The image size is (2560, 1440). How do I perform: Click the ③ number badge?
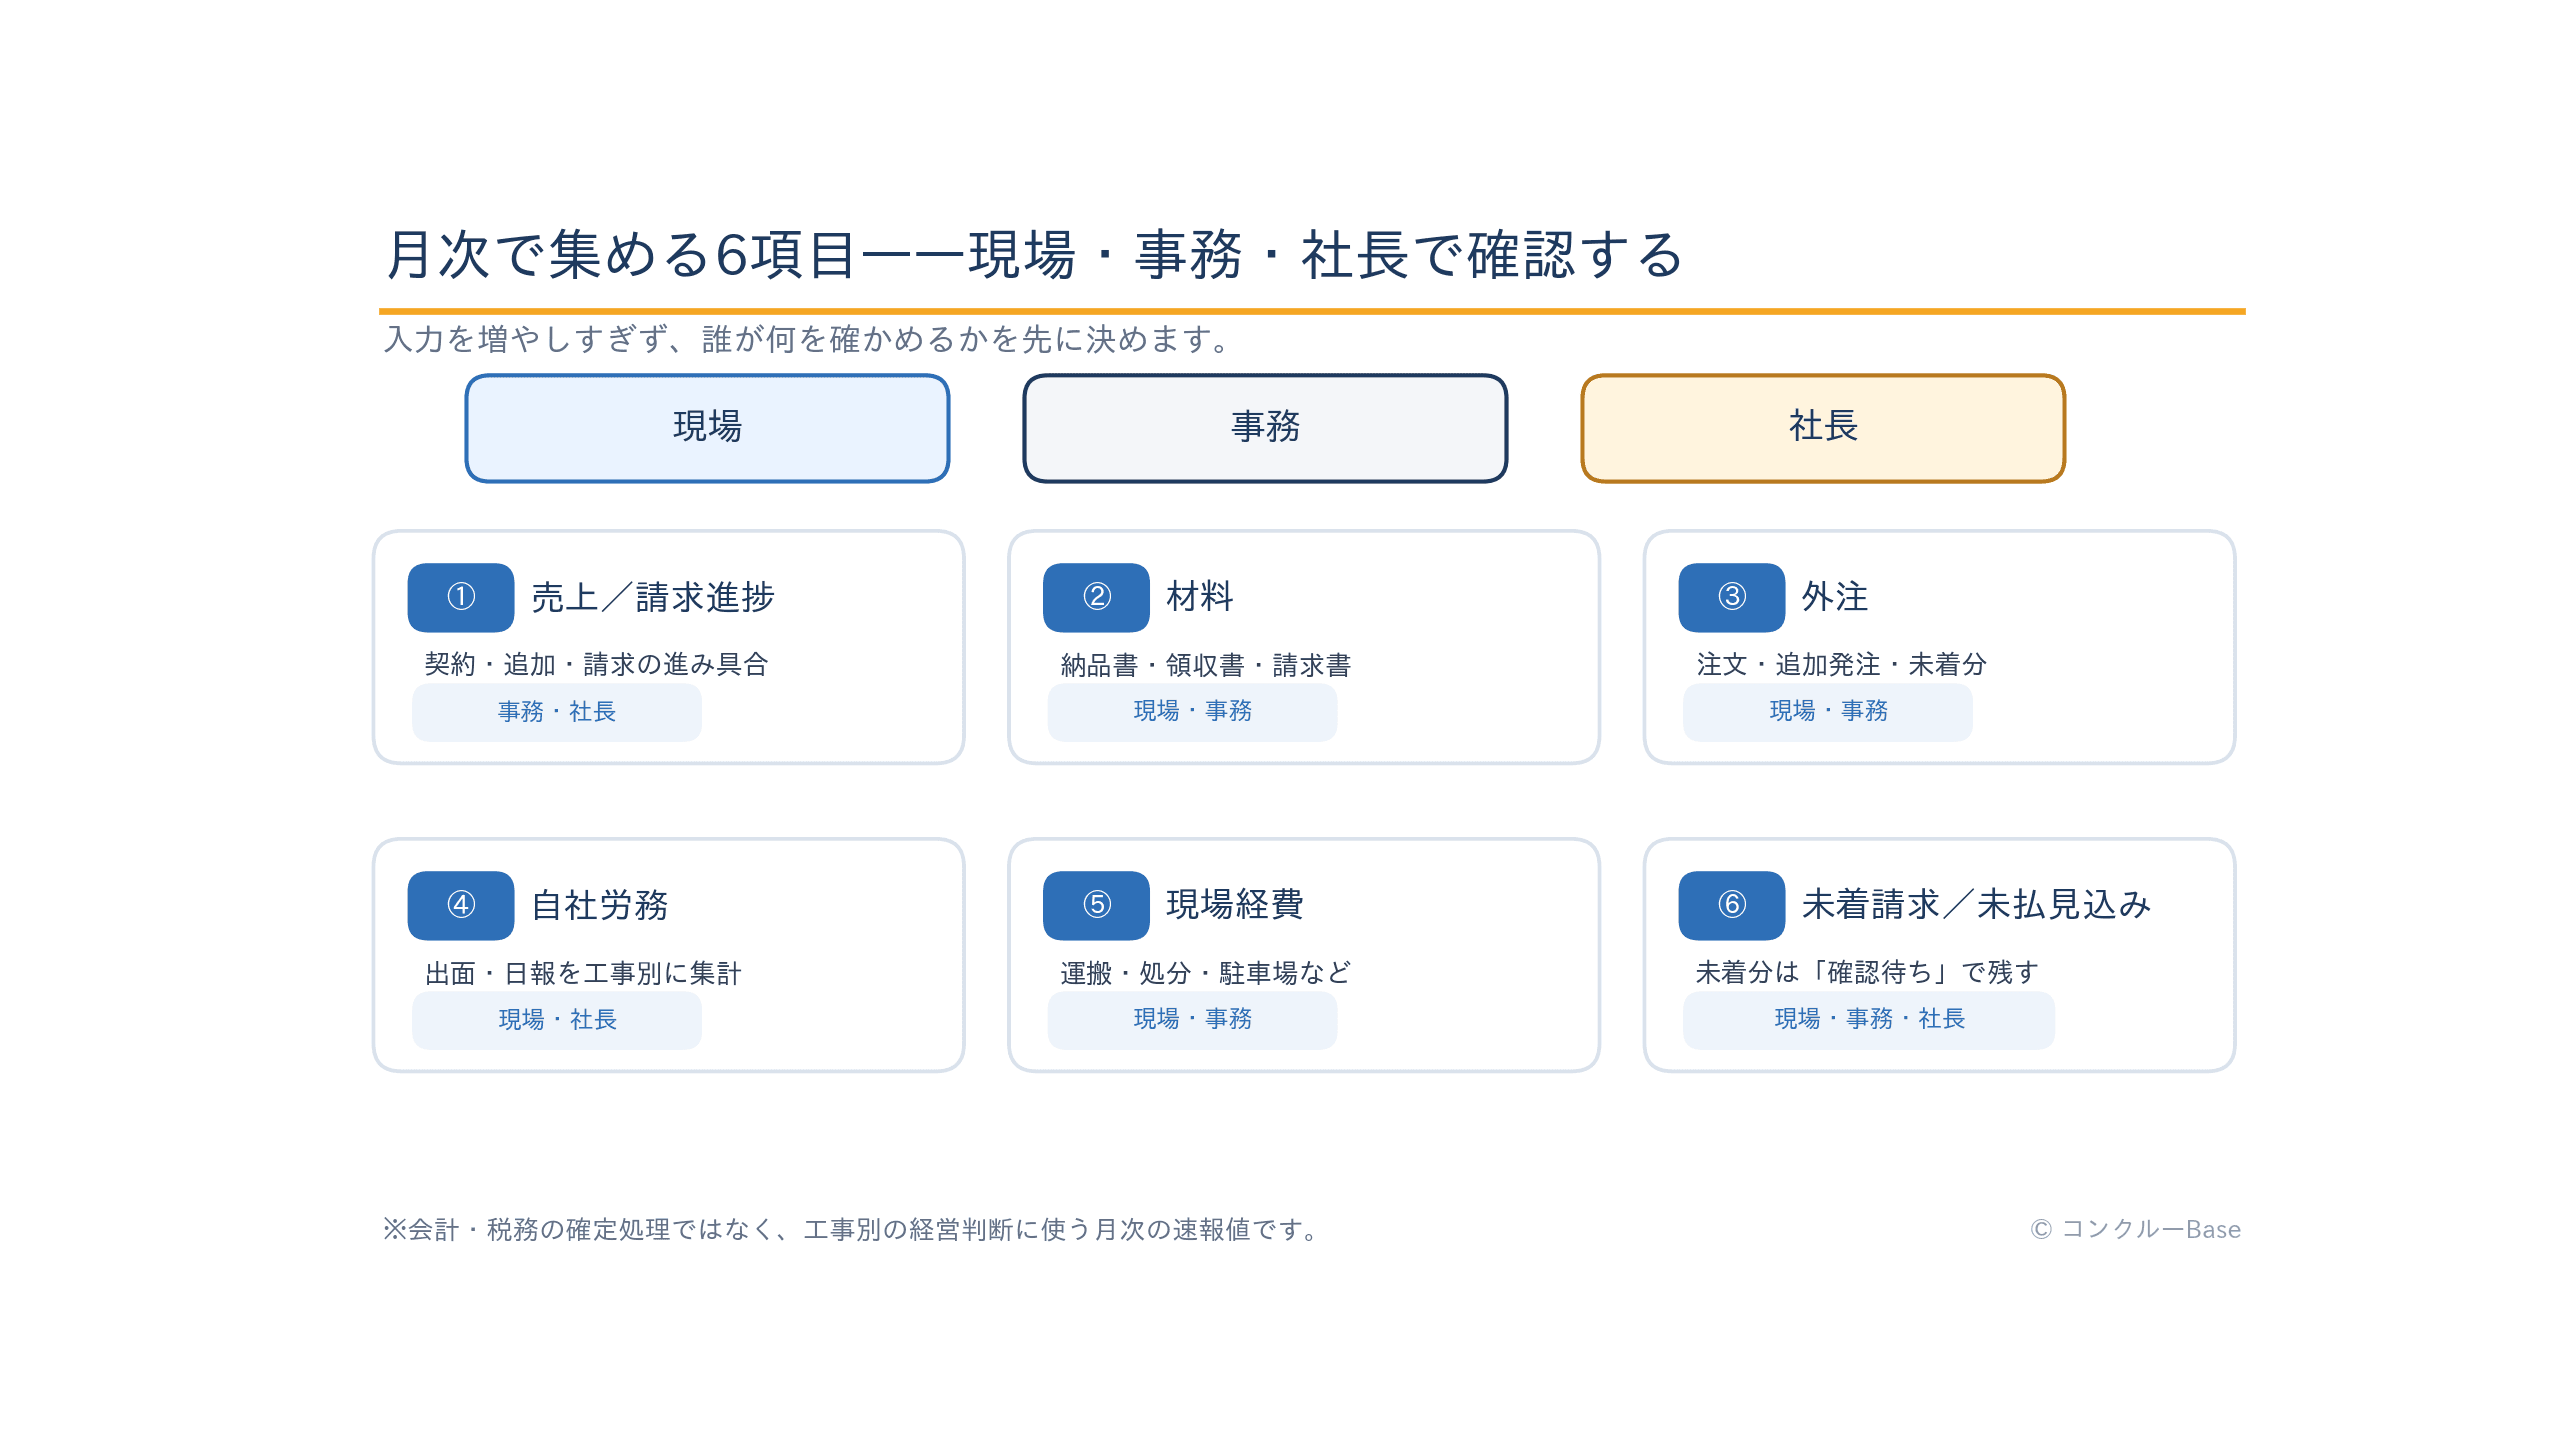pos(1732,597)
